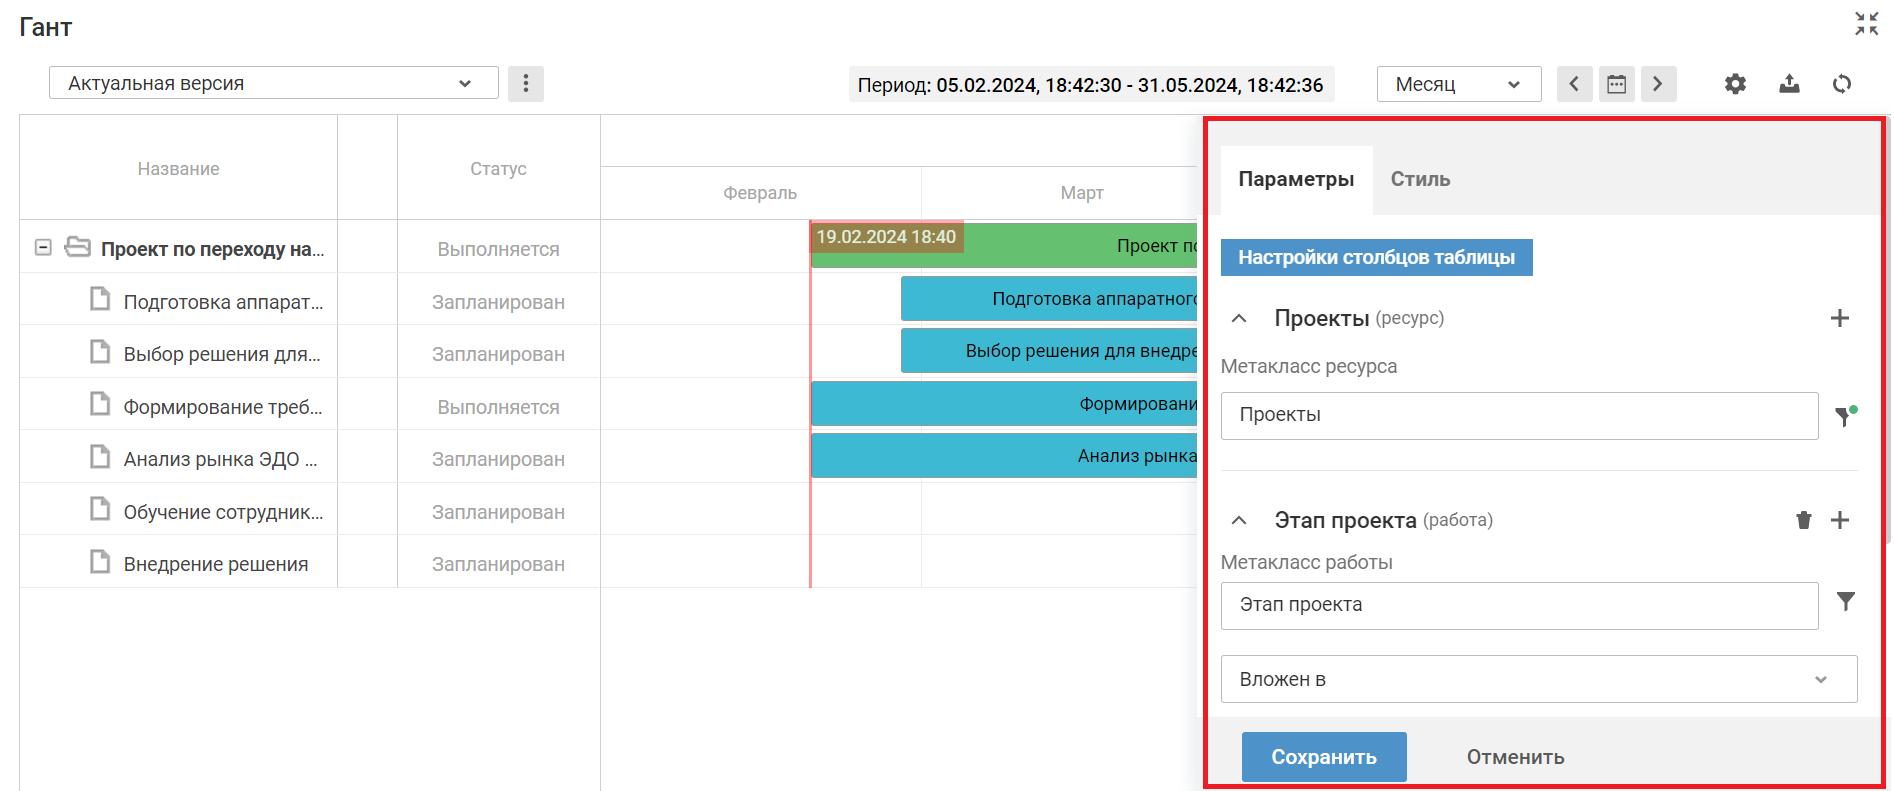Open the Месяц scale dropdown
Screen dimensions: 1894x791
[x=1458, y=84]
